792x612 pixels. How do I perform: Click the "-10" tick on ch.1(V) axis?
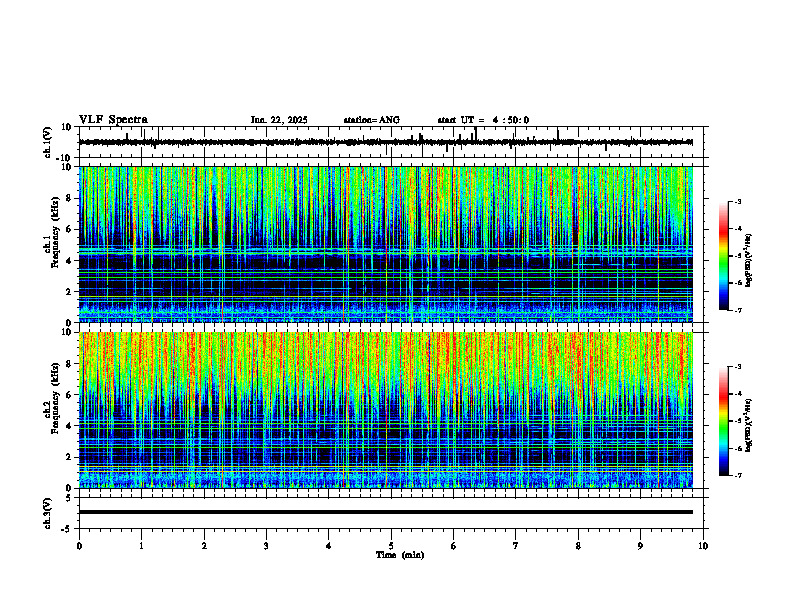65,158
